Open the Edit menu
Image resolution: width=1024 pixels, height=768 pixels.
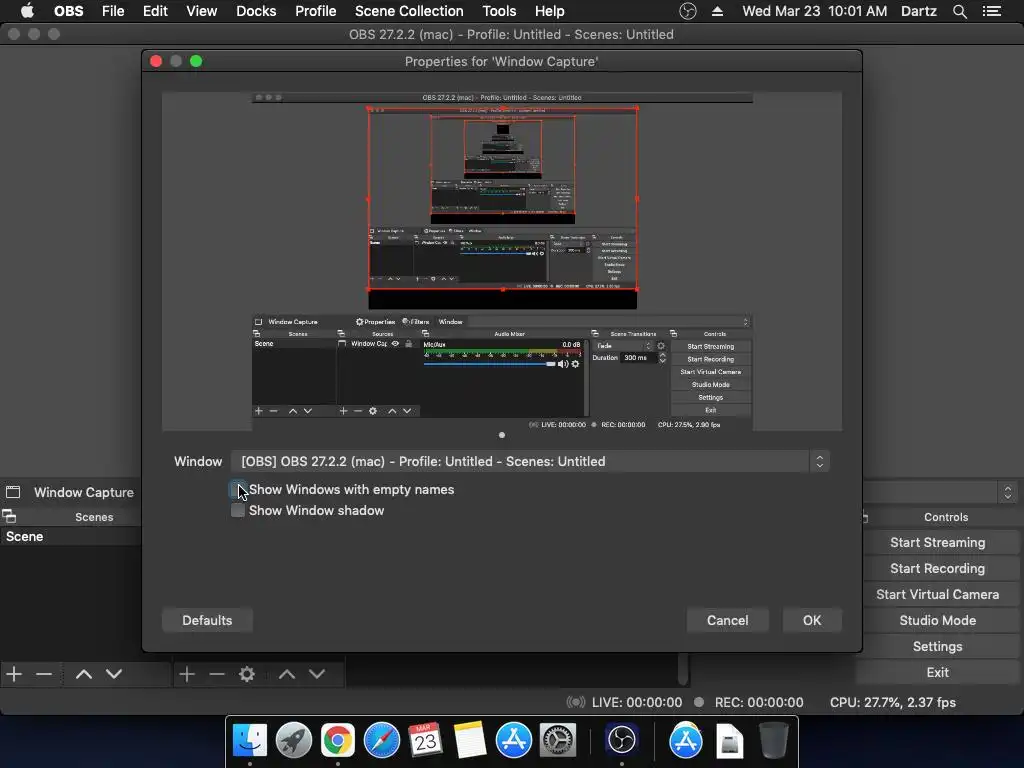point(155,11)
